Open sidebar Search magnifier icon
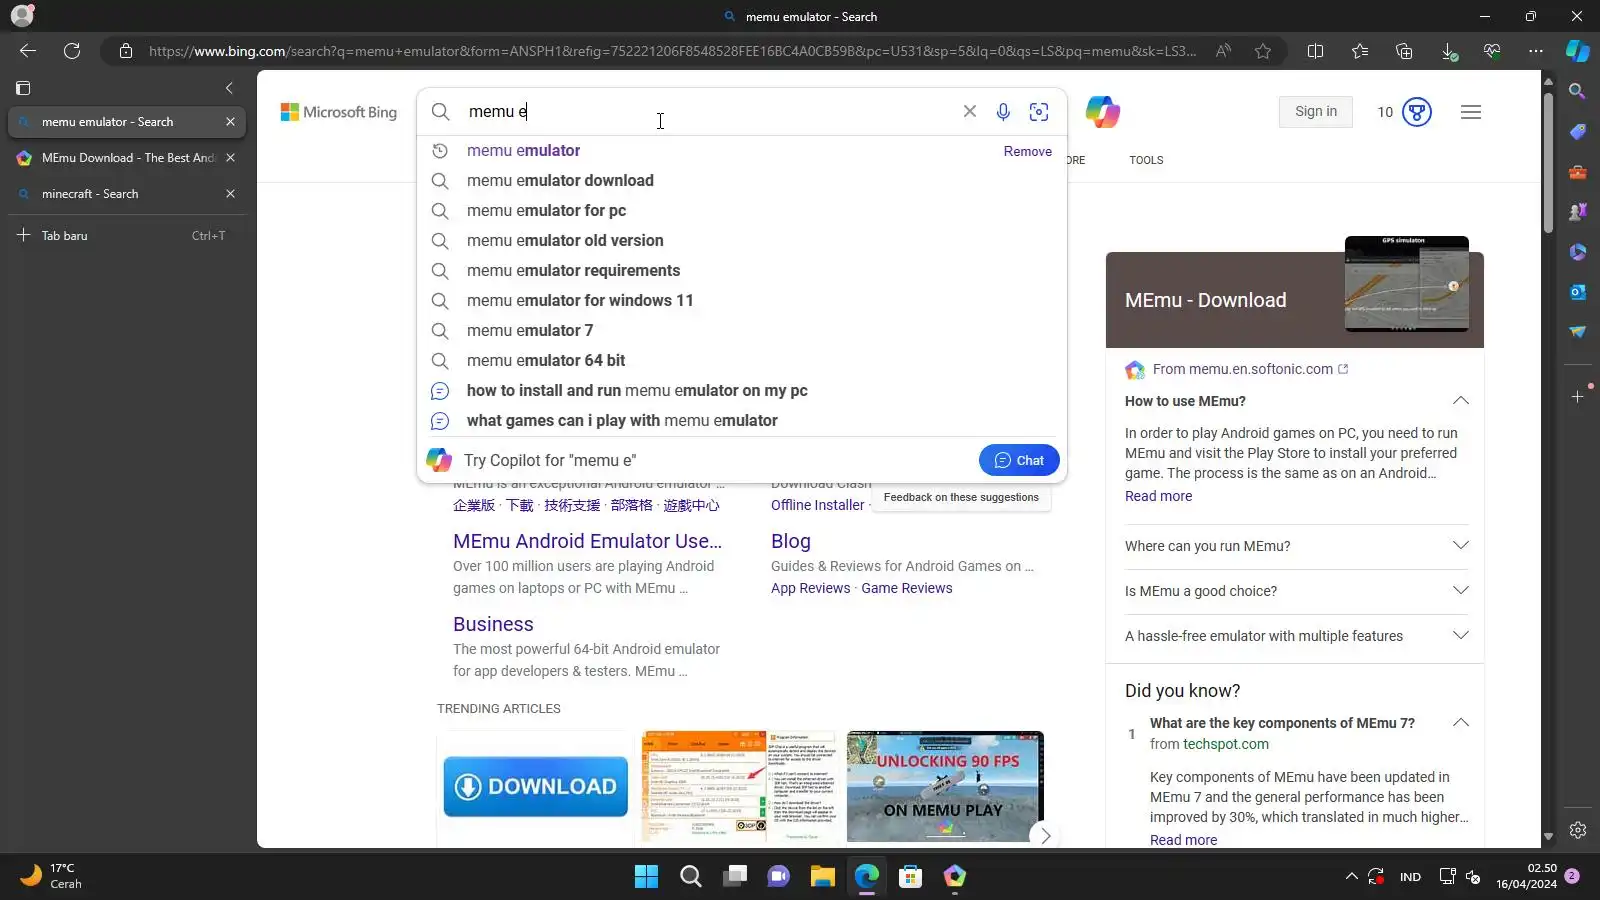 tap(1578, 92)
